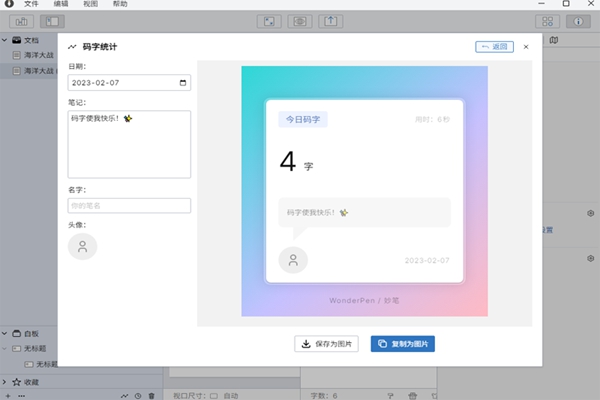Click the 笔记 text area
Viewport: 600px width, 400px height.
click(129, 144)
